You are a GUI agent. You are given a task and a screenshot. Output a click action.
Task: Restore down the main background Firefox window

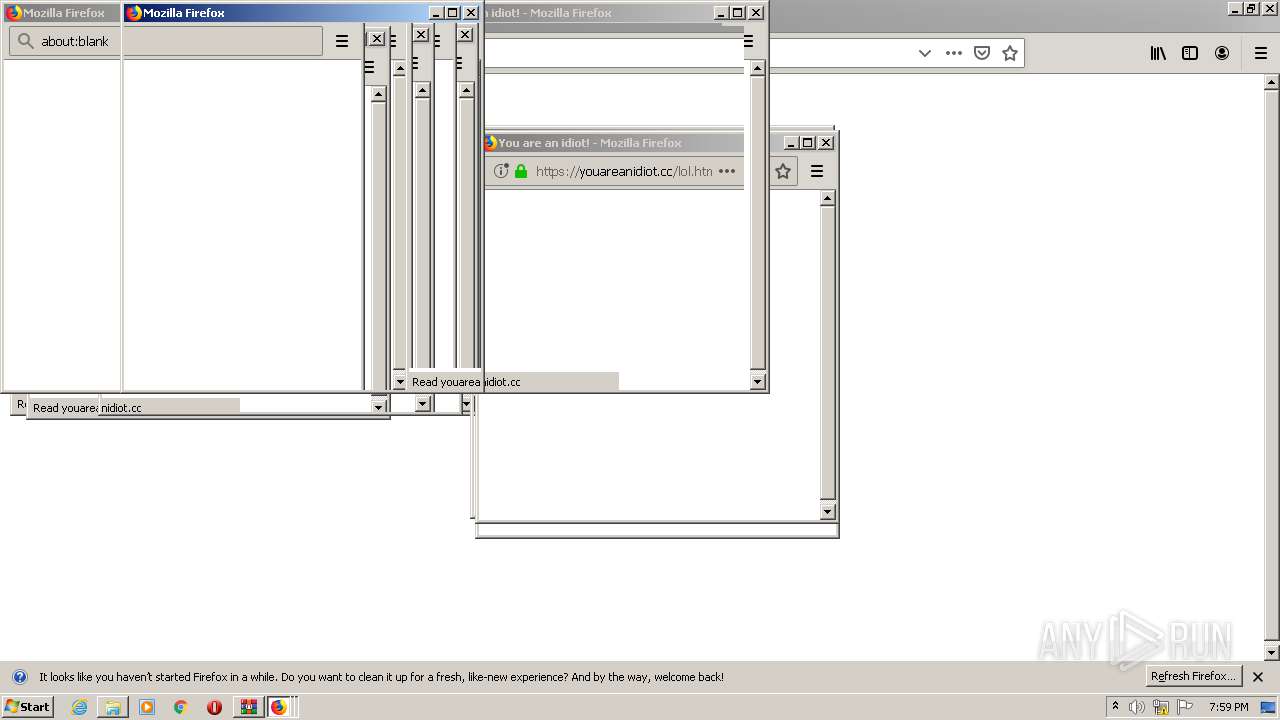[x=1251, y=8]
